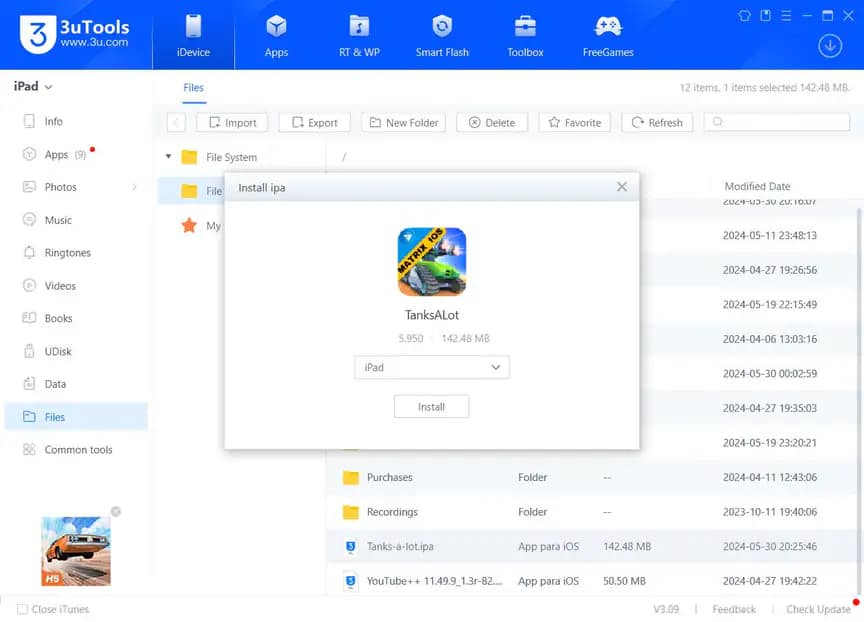This screenshot has height=622, width=864.
Task: Enable the Close iTunes checkbox
Action: point(24,609)
